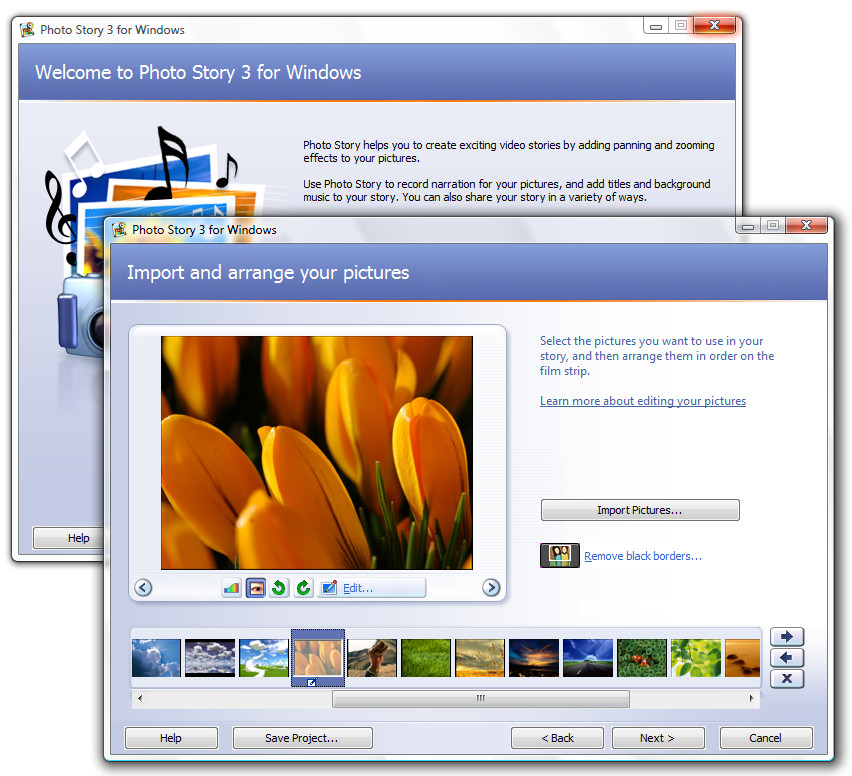
Task: Select the blue sky clouds thumbnail
Action: coord(156,658)
